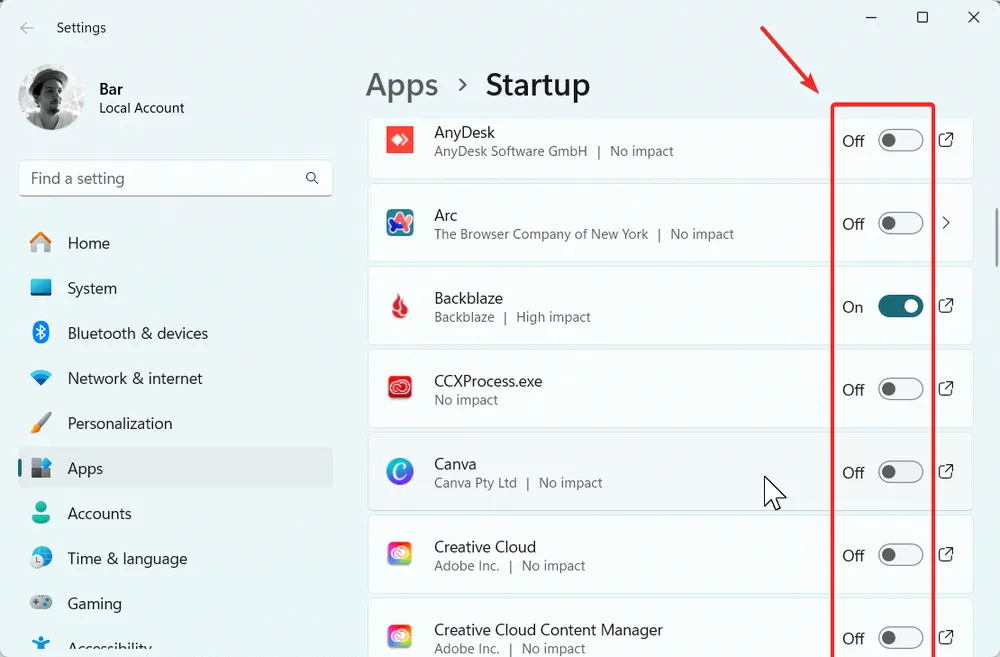Image resolution: width=1000 pixels, height=657 pixels.
Task: Expand Arc startup details chevron
Action: point(946,223)
